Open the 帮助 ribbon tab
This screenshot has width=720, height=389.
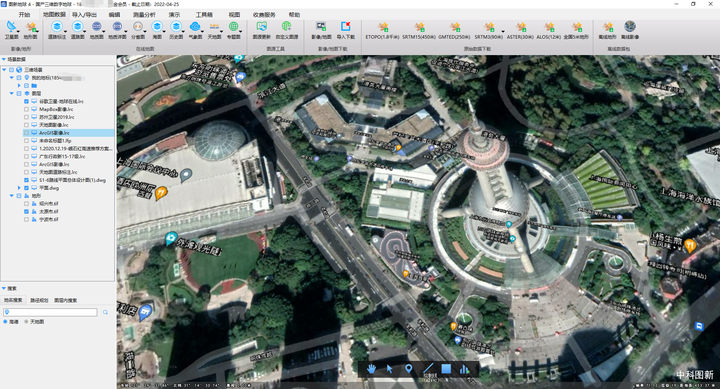294,15
